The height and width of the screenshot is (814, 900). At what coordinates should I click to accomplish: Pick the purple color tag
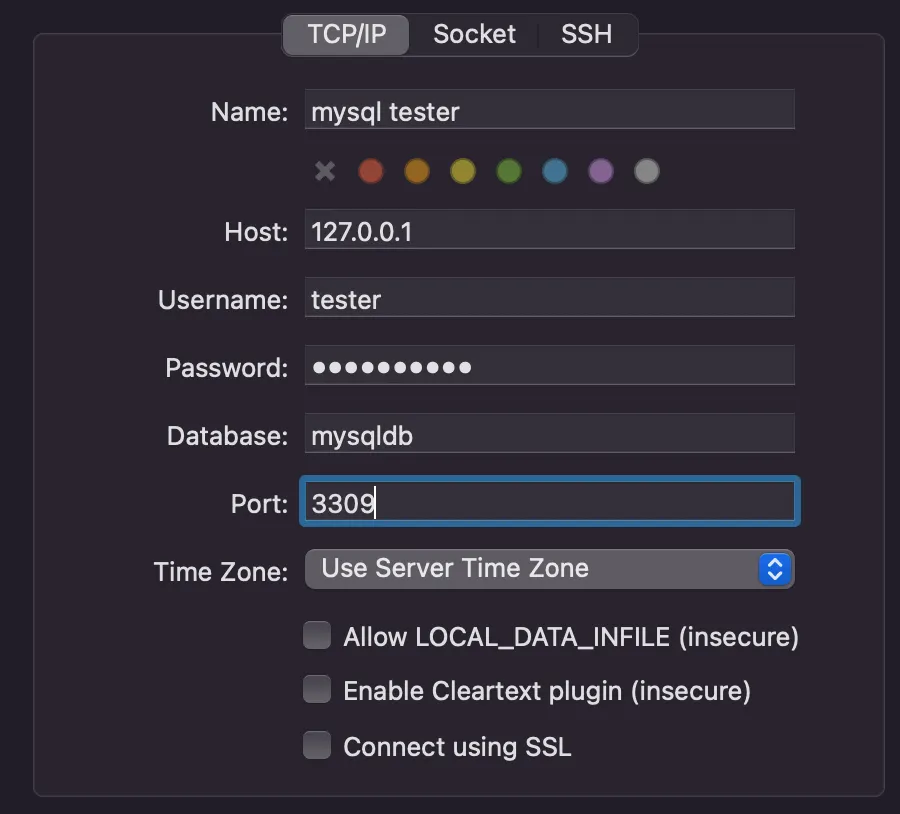point(601,171)
